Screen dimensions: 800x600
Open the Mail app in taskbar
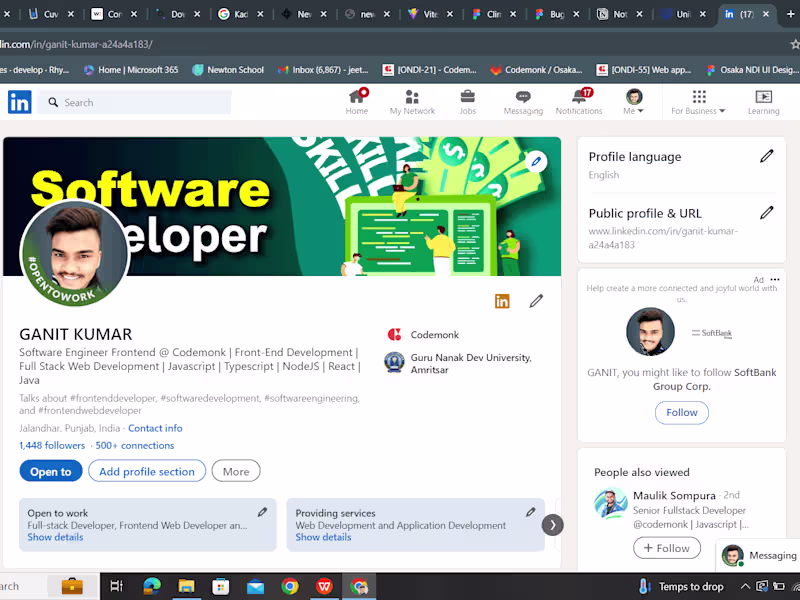tap(255, 587)
